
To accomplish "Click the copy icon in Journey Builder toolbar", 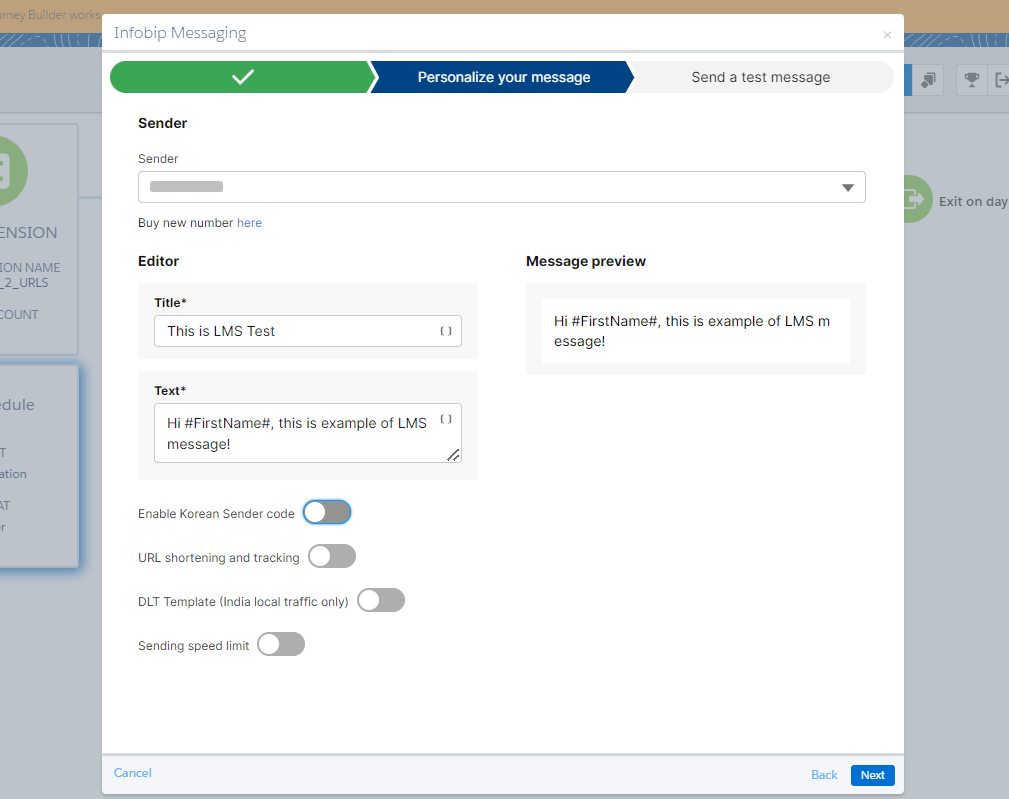I will (x=927, y=80).
